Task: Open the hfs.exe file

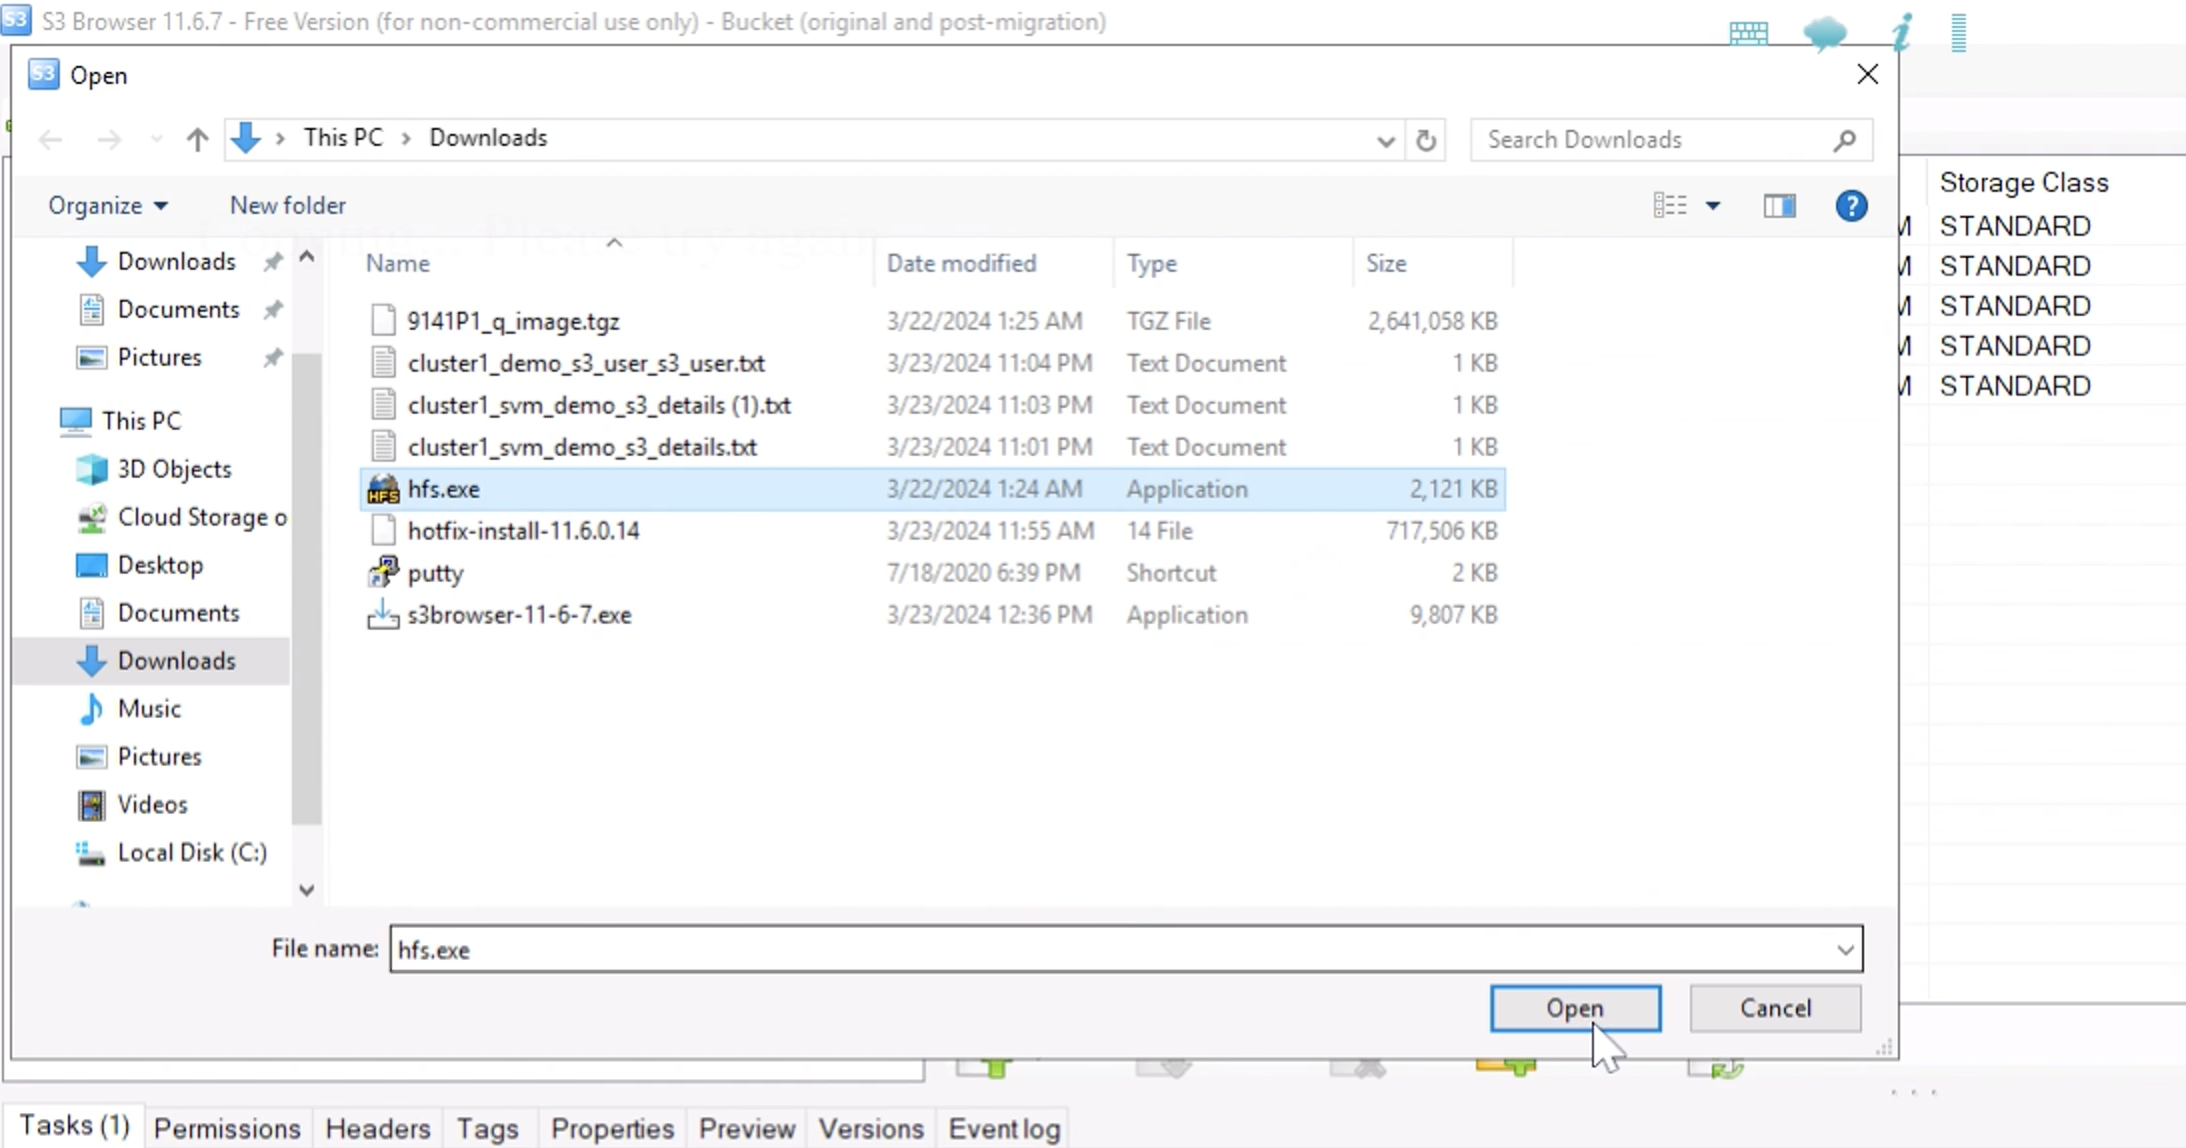Action: (x=1574, y=1008)
